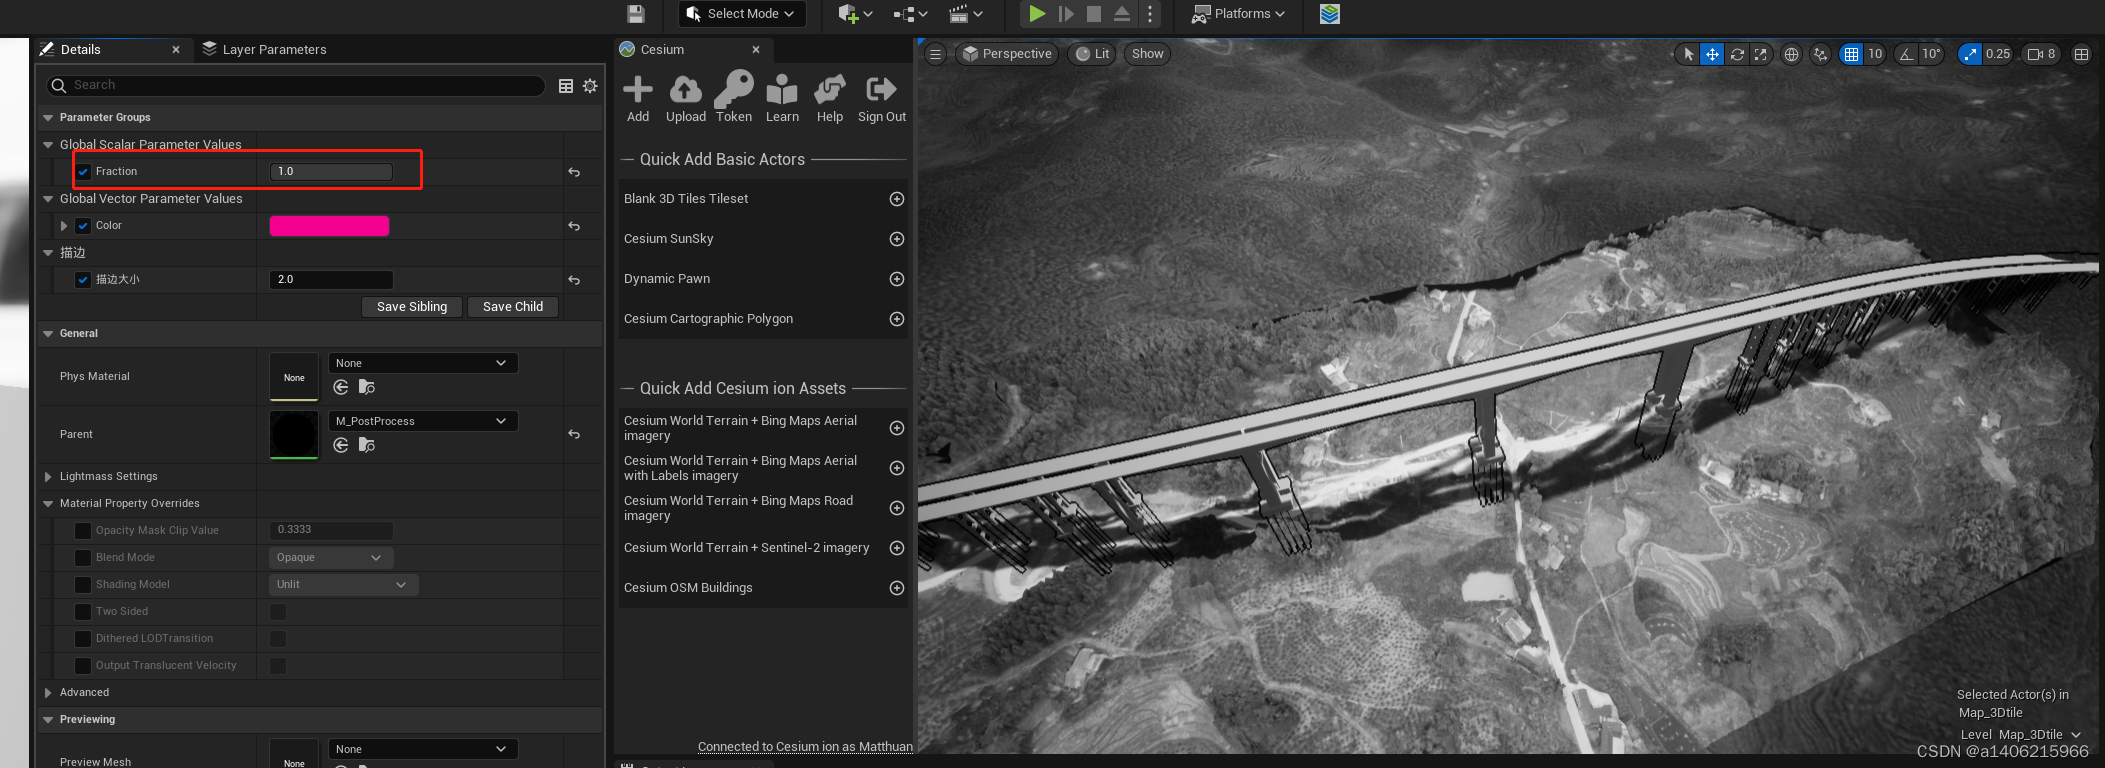
Task: Open the magenta Color parameter swatch
Action: pyautogui.click(x=329, y=226)
